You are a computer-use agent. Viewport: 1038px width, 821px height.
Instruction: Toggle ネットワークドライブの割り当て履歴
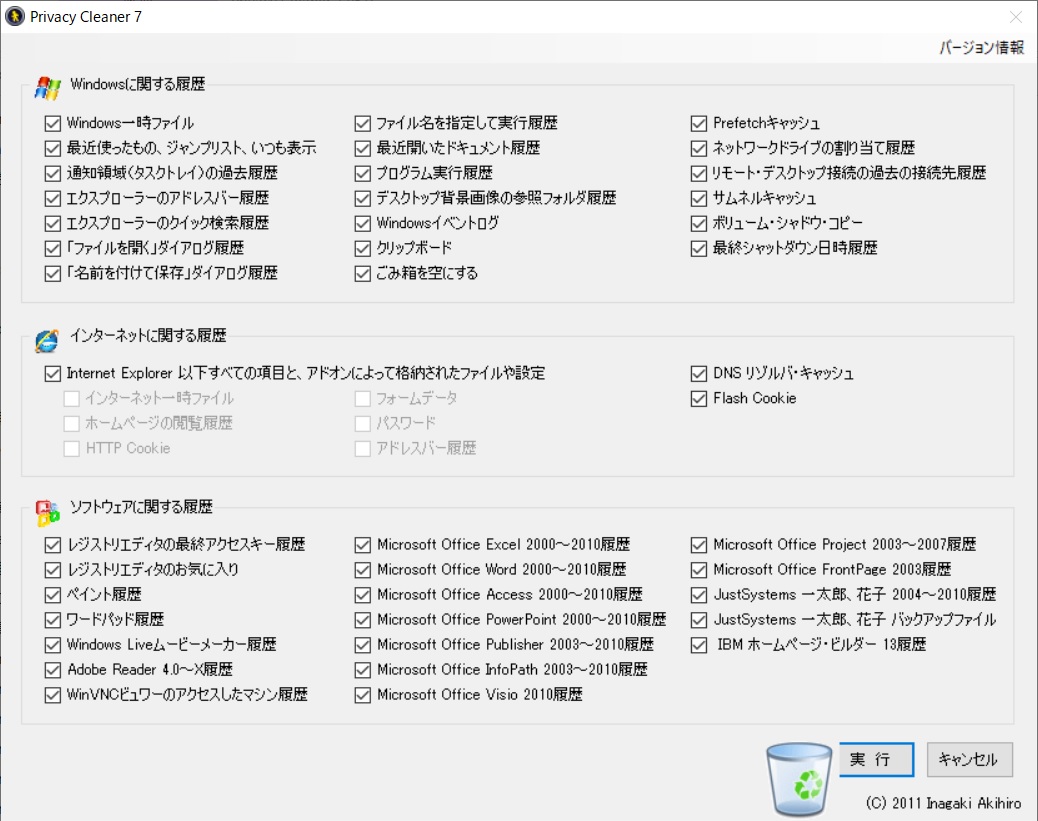(x=698, y=148)
